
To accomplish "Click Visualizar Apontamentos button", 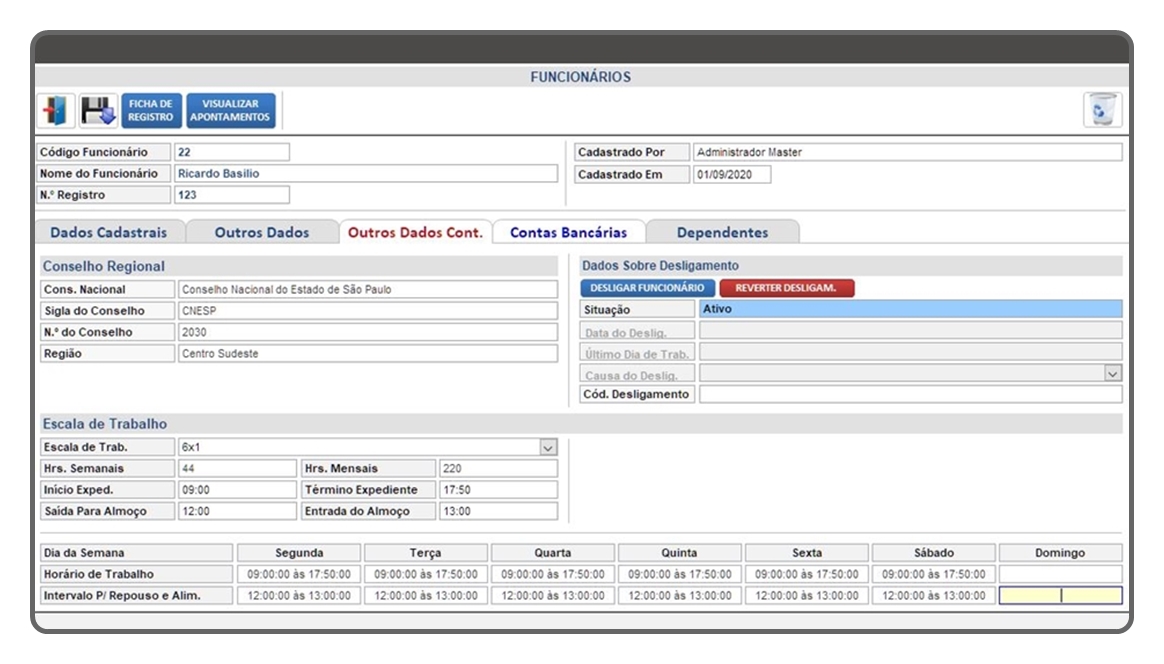I will (231, 111).
